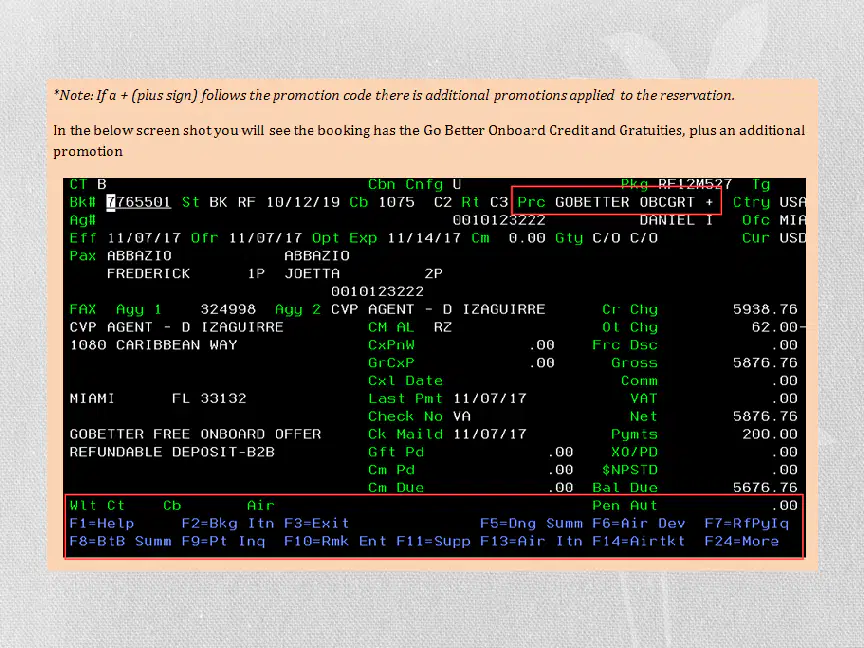Click the $NPSTD label
The height and width of the screenshot is (648, 864).
pos(630,470)
